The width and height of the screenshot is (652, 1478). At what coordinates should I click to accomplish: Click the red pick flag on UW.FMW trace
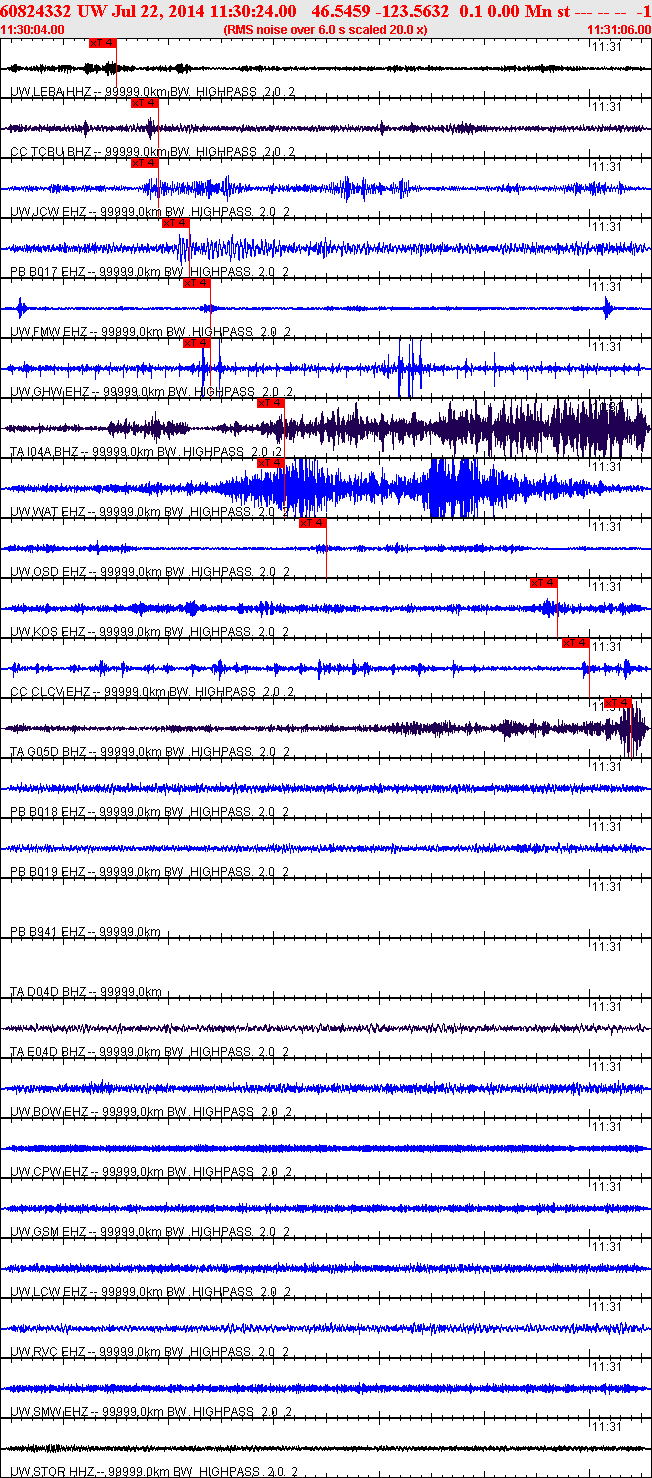point(196,283)
